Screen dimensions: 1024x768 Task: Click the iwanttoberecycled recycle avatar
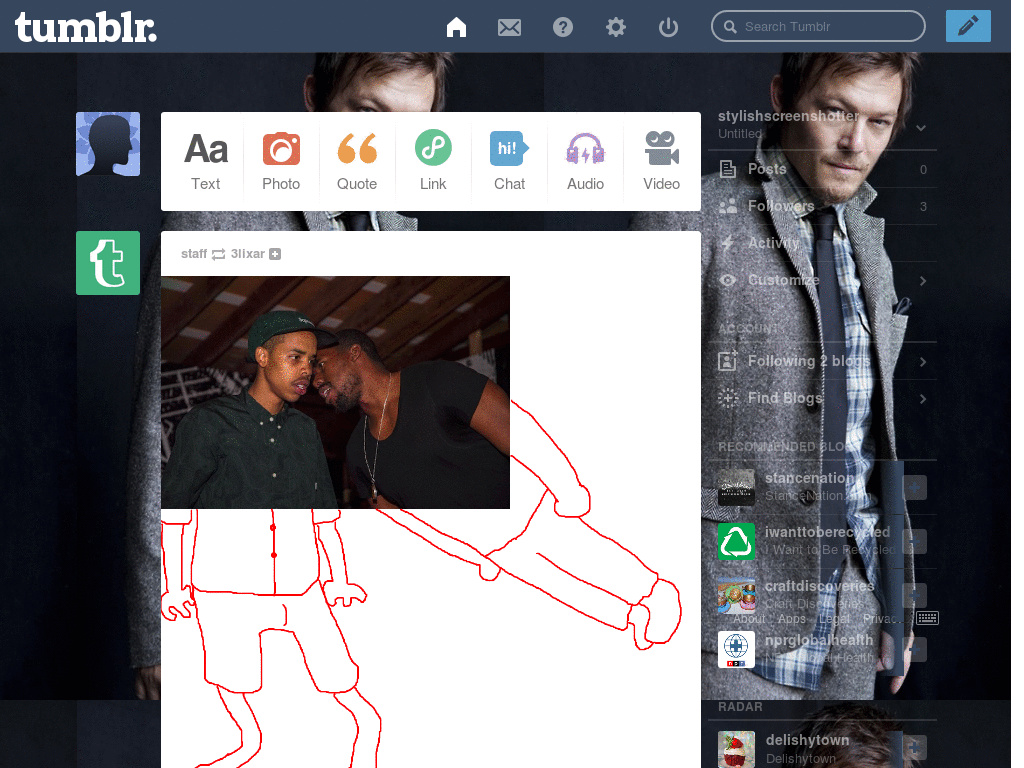tap(736, 541)
